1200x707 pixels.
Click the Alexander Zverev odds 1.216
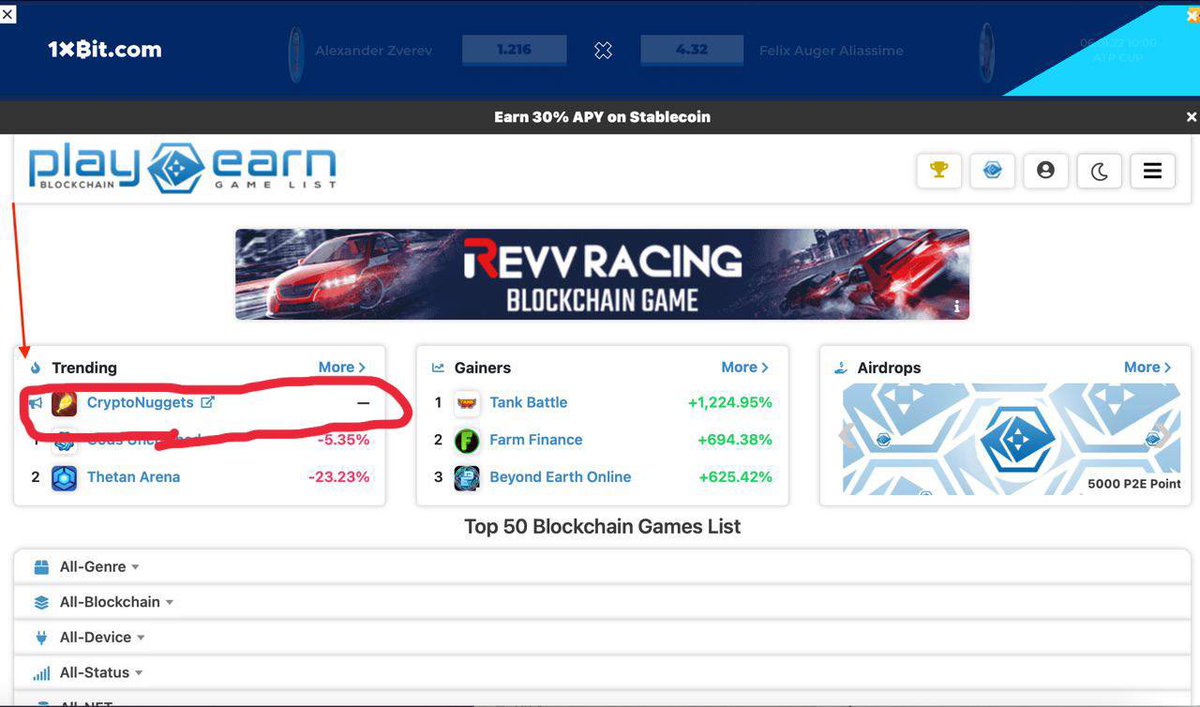click(x=514, y=49)
